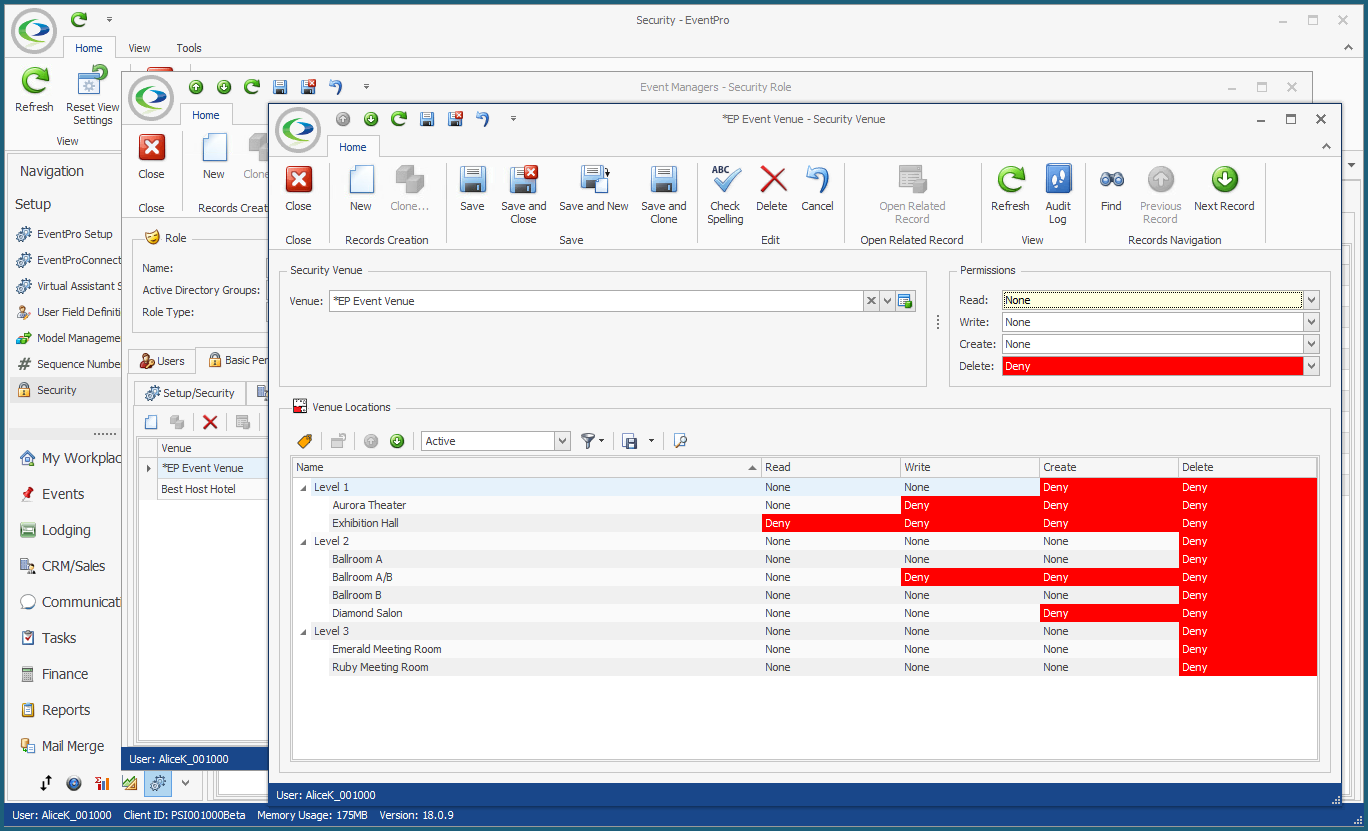
Task: Click the magnifier search icon in Venue Locations toolbar
Action: pyautogui.click(x=680, y=441)
